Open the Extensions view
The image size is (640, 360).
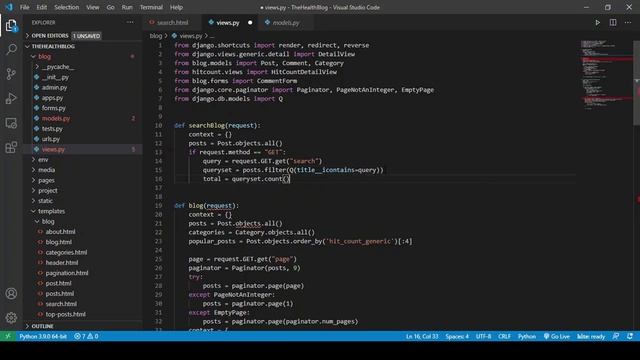11,147
